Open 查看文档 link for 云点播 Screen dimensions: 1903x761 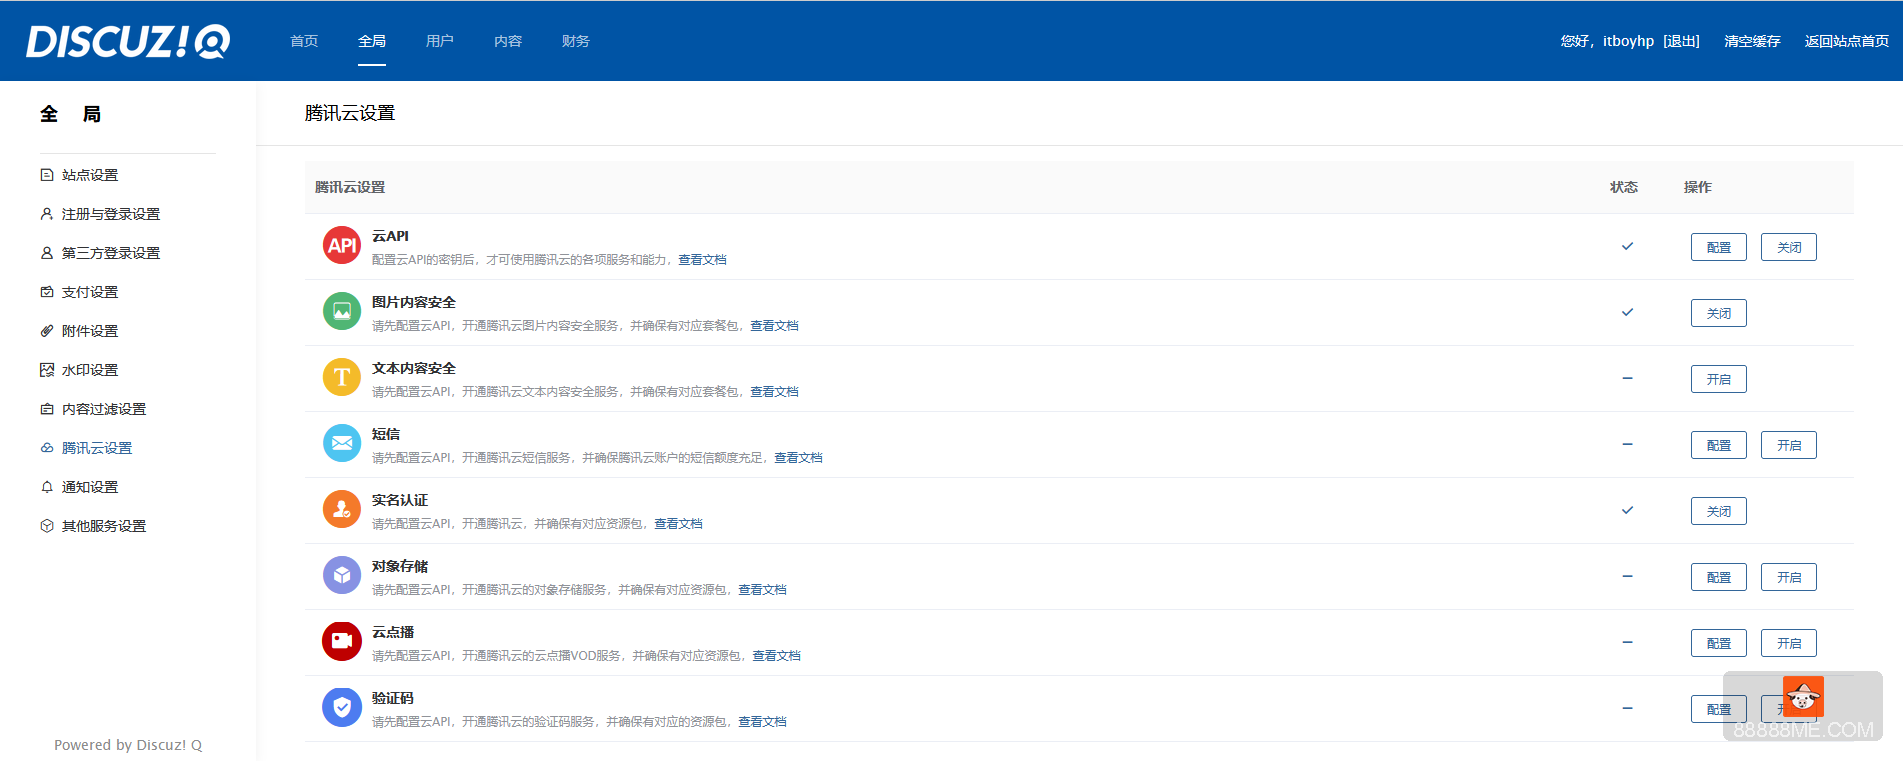776,656
